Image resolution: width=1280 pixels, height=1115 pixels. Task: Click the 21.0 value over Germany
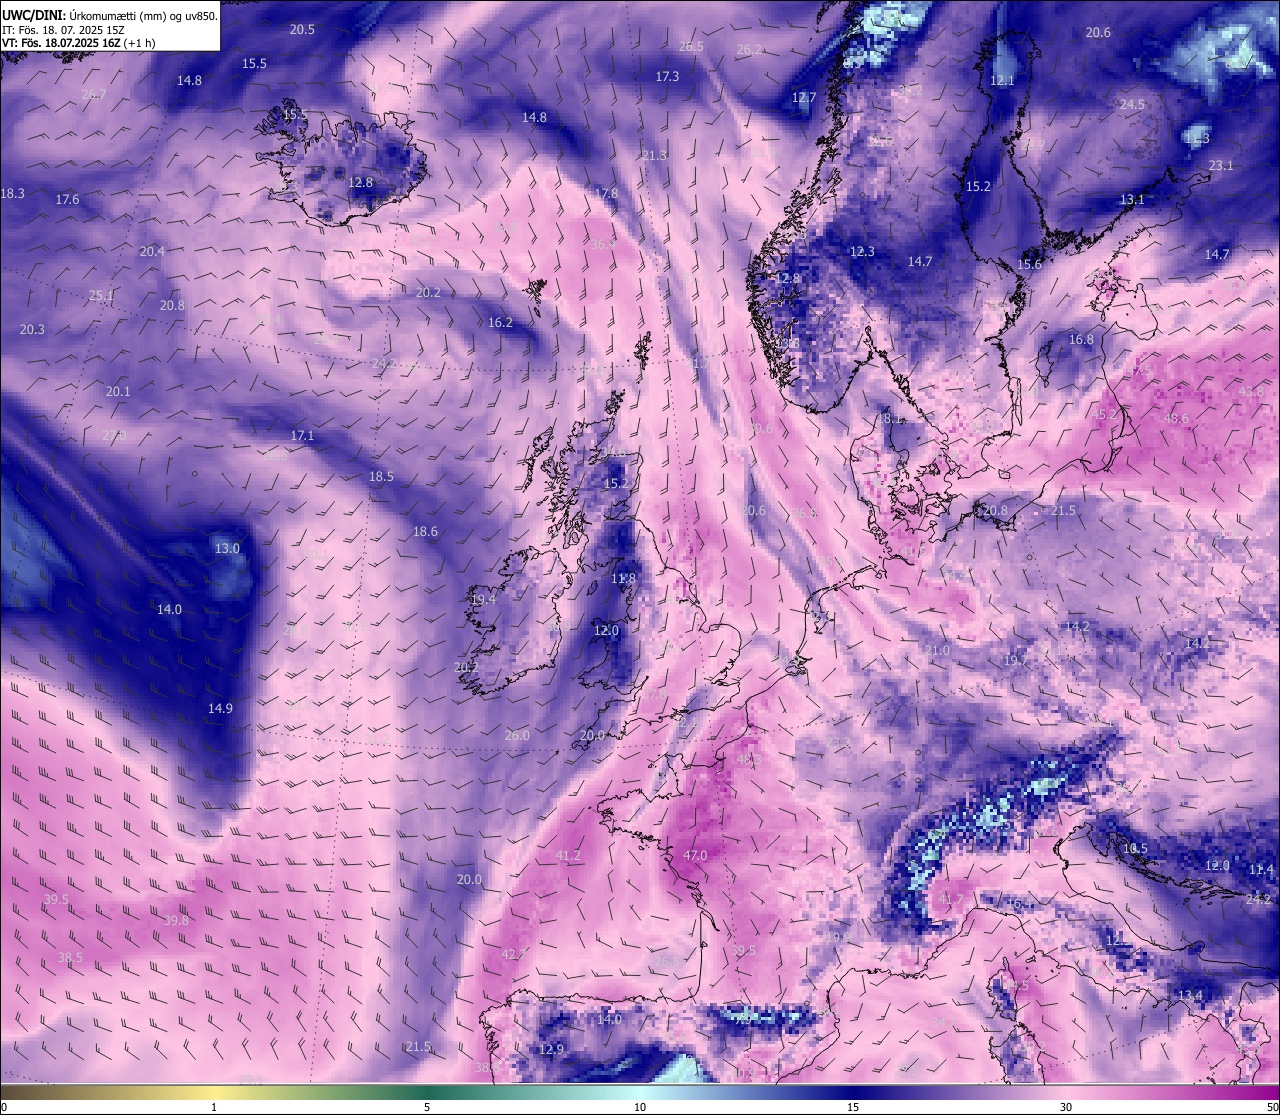[937, 650]
